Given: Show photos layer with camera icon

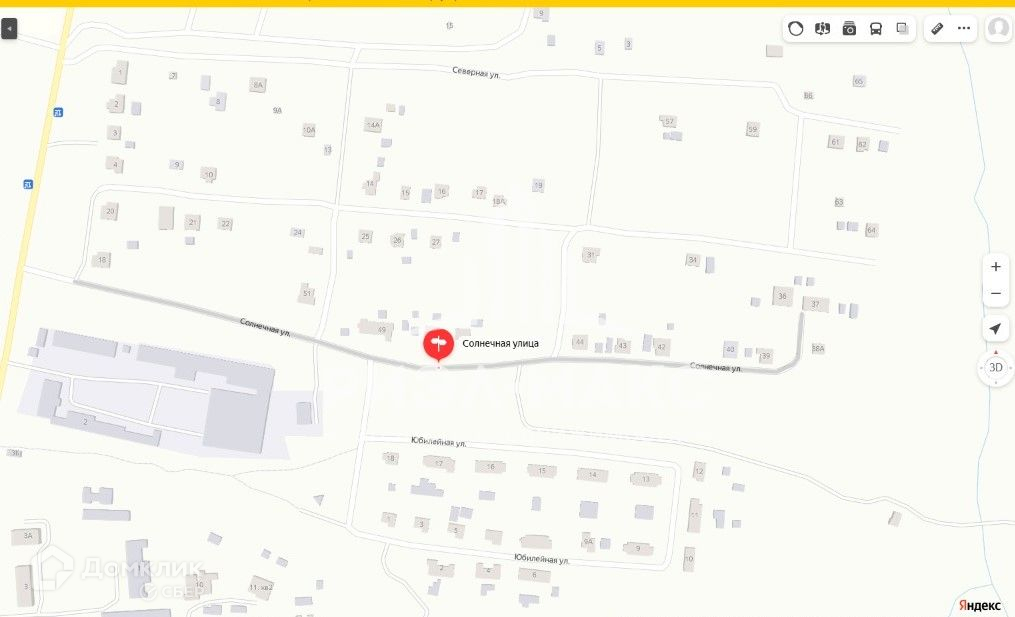Looking at the screenshot, I should (x=849, y=28).
